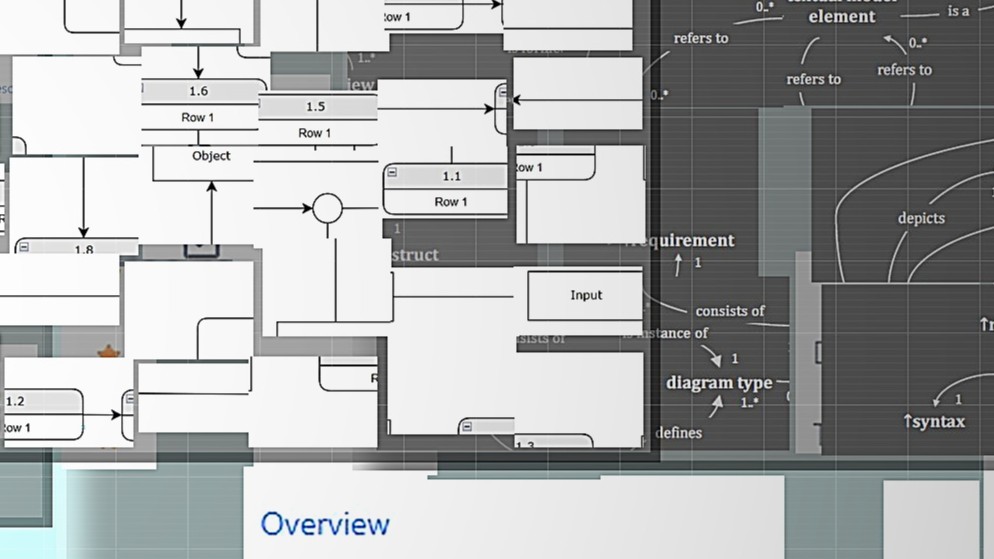Viewport: 994px width, 559px height.
Task: Click Row 1 under the 1.6 header
Action: (x=198, y=117)
